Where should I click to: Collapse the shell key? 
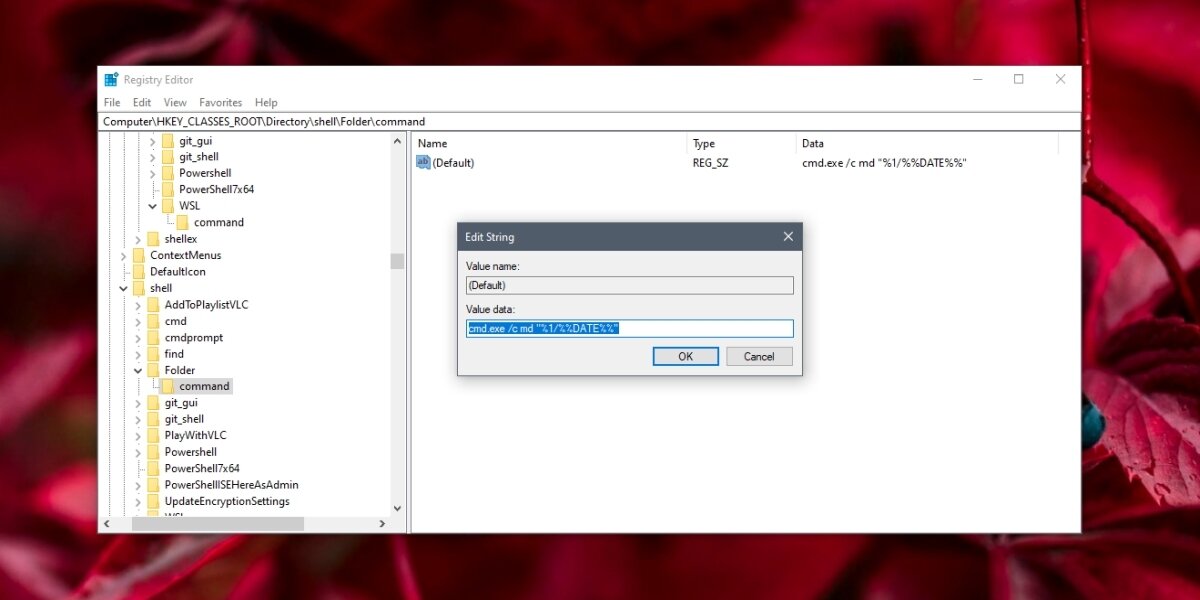pos(123,288)
